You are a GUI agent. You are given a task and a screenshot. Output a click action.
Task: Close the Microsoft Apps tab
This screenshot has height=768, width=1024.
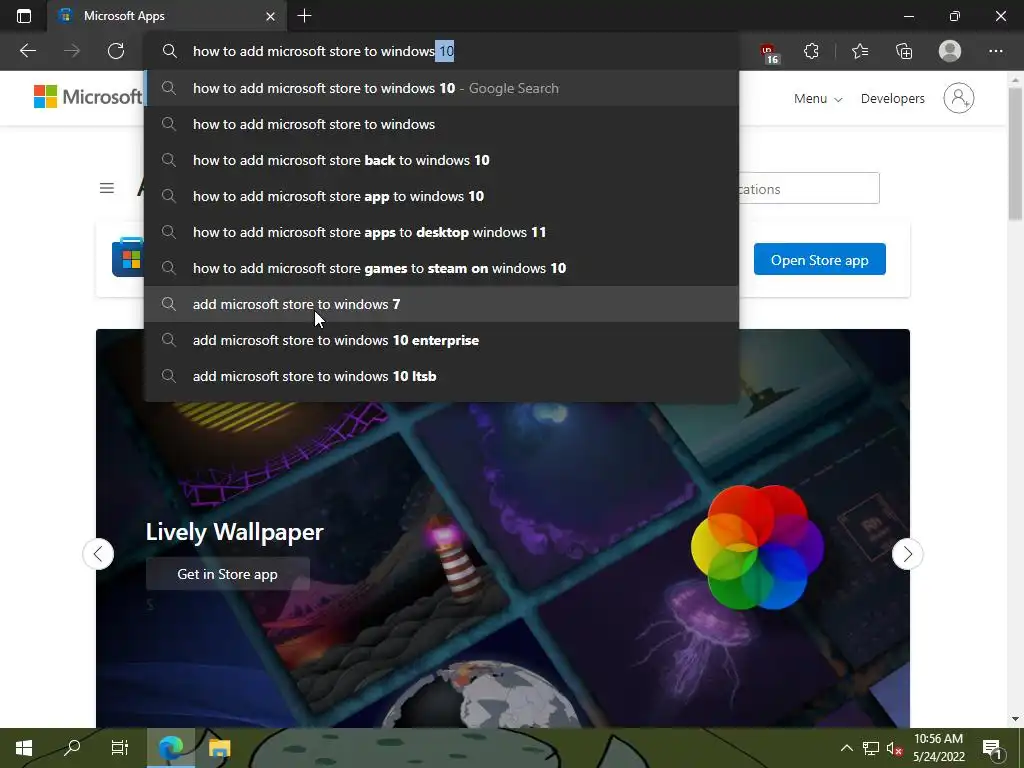pyautogui.click(x=270, y=16)
